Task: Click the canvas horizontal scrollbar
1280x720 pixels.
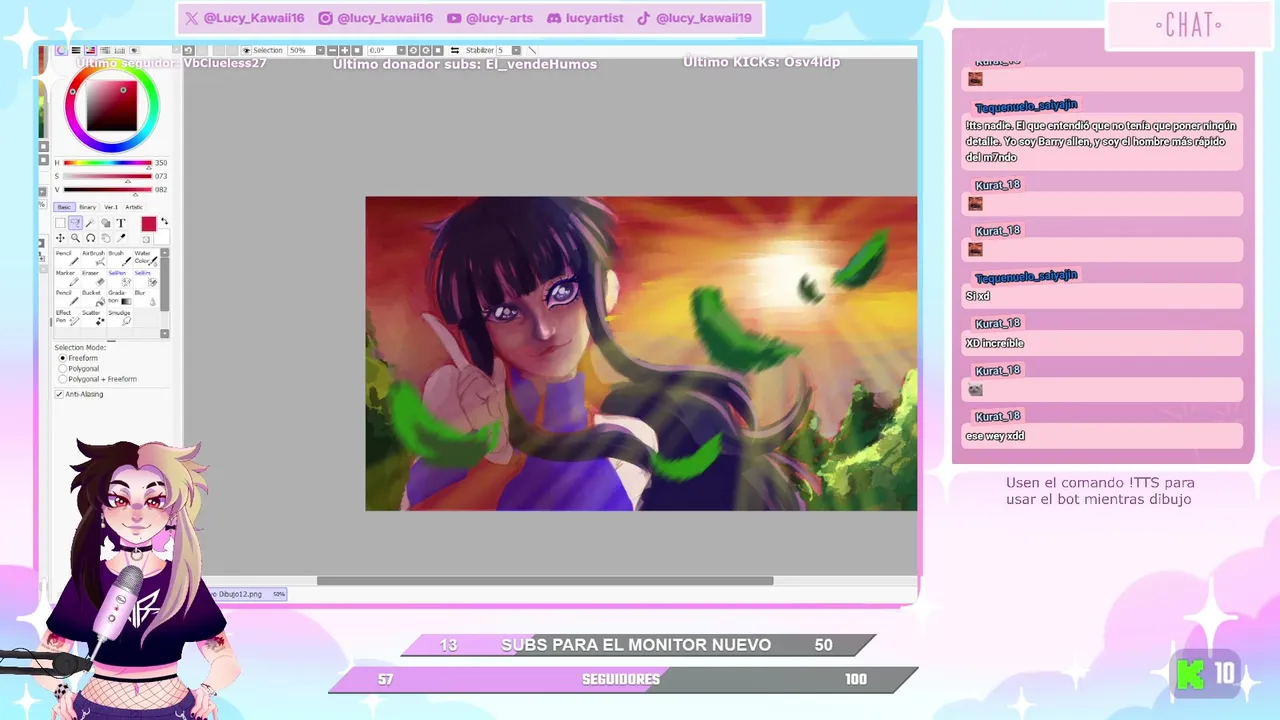Action: 545,581
